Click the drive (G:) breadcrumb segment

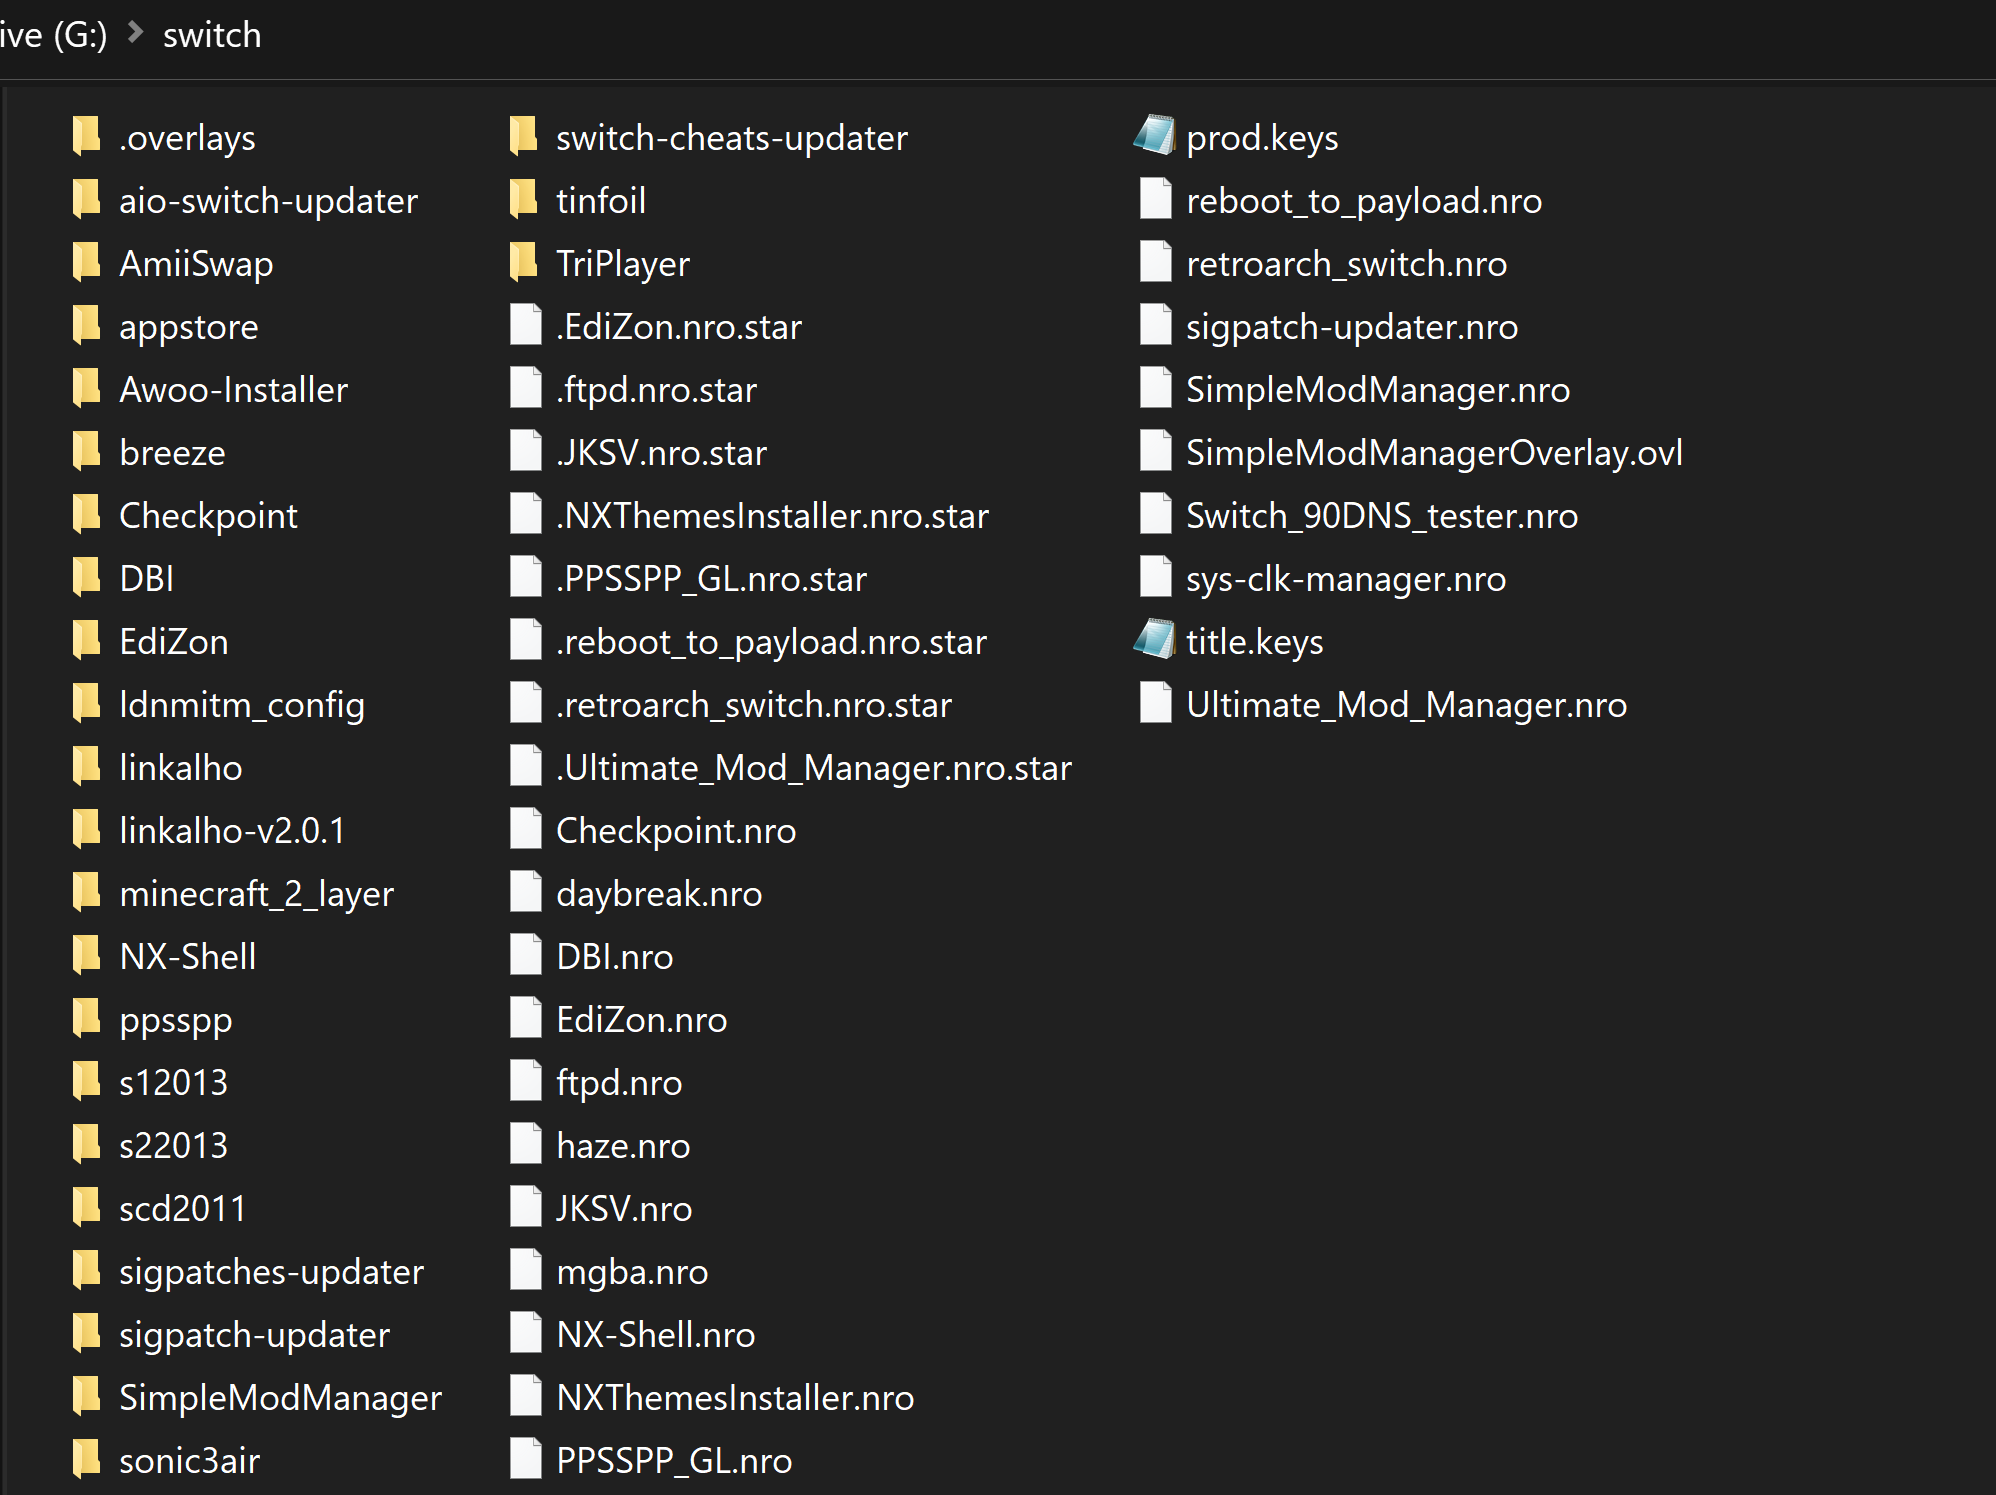pos(53,35)
